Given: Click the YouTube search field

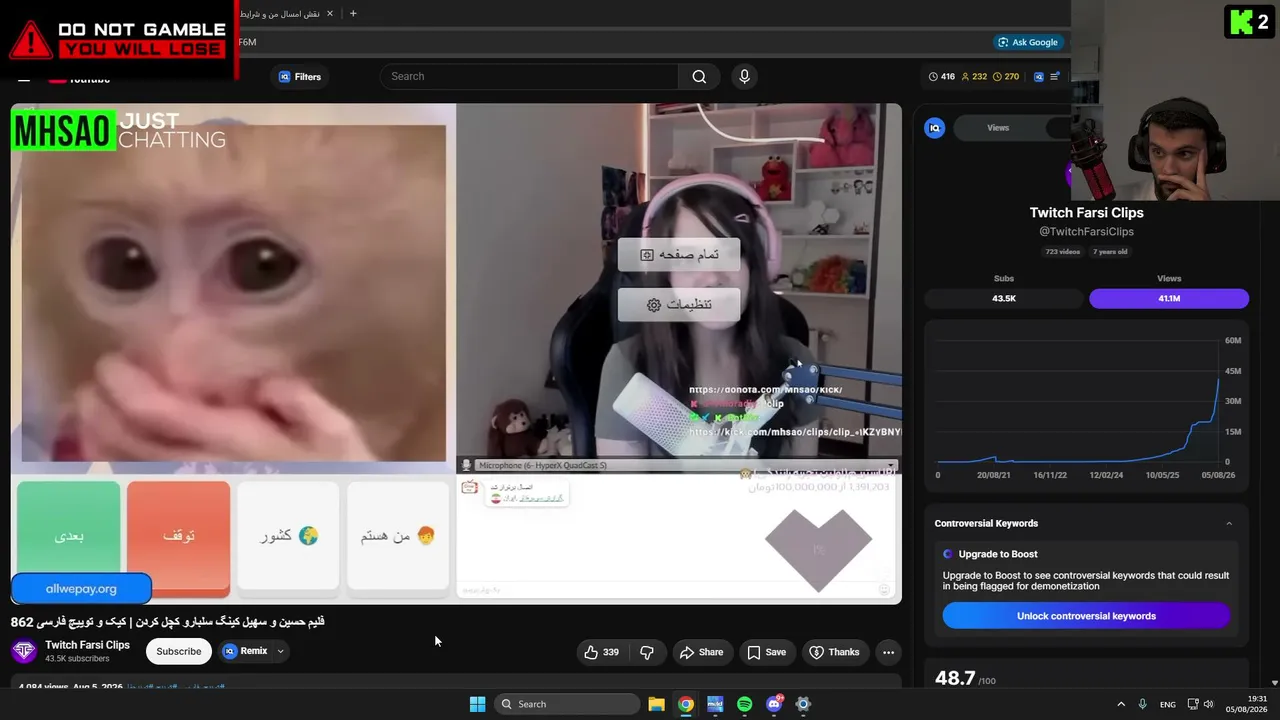Looking at the screenshot, I should (x=529, y=77).
